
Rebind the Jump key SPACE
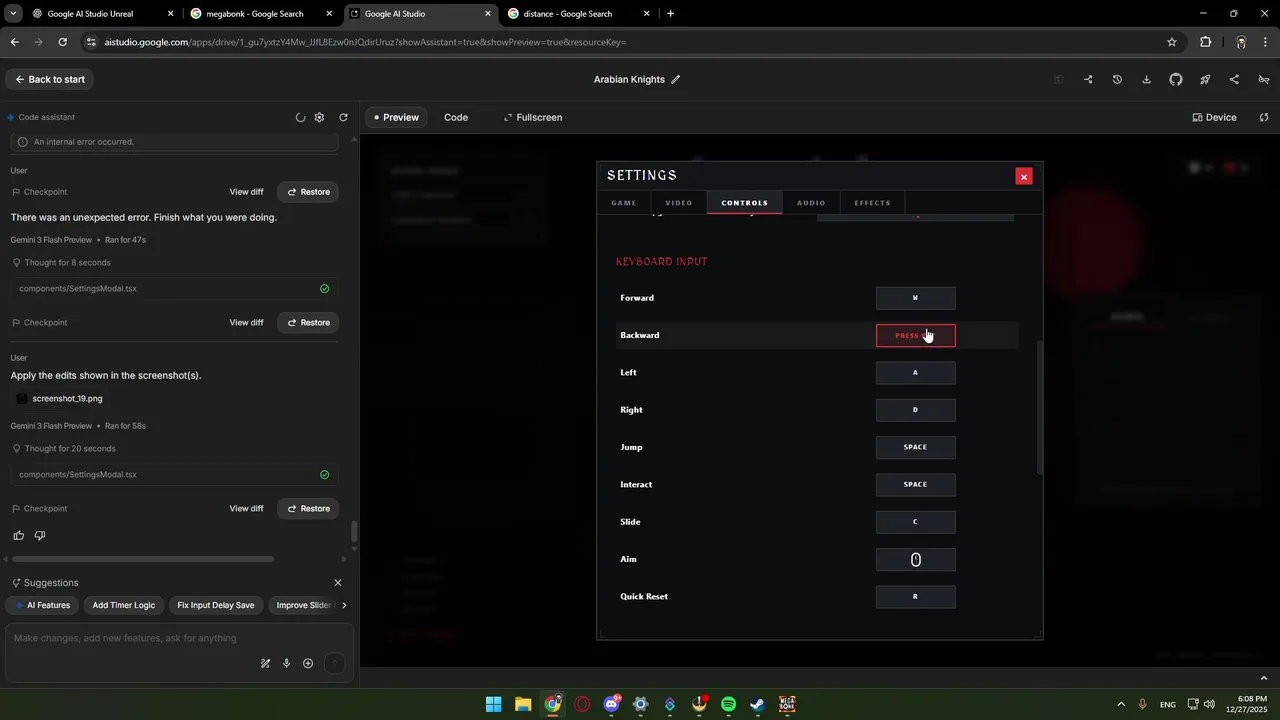(x=915, y=447)
